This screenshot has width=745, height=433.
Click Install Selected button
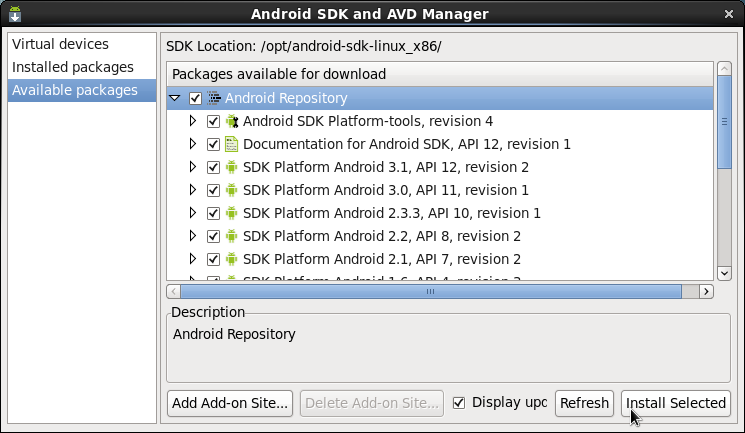[x=676, y=404]
